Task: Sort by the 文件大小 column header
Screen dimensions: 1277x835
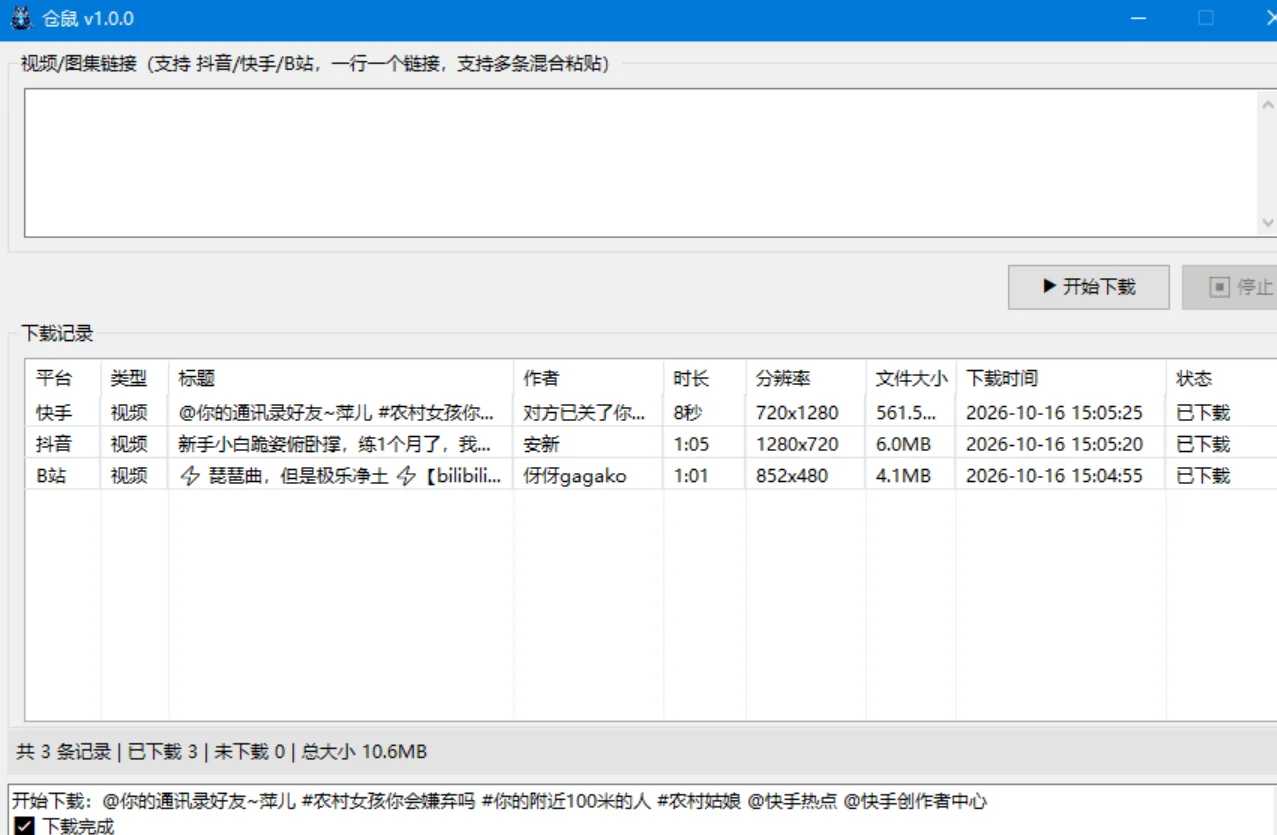Action: pyautogui.click(x=910, y=378)
